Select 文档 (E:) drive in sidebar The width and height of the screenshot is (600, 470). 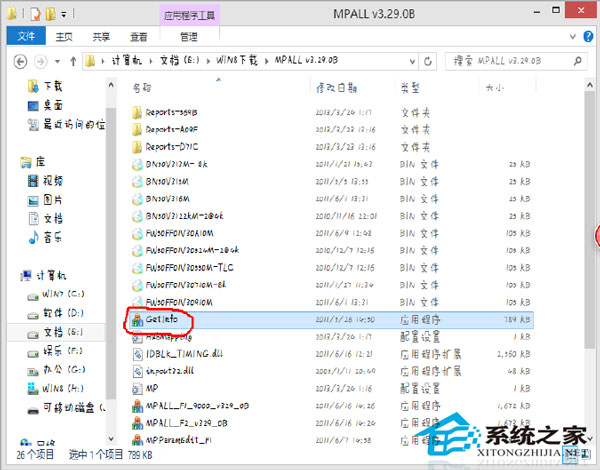55,332
